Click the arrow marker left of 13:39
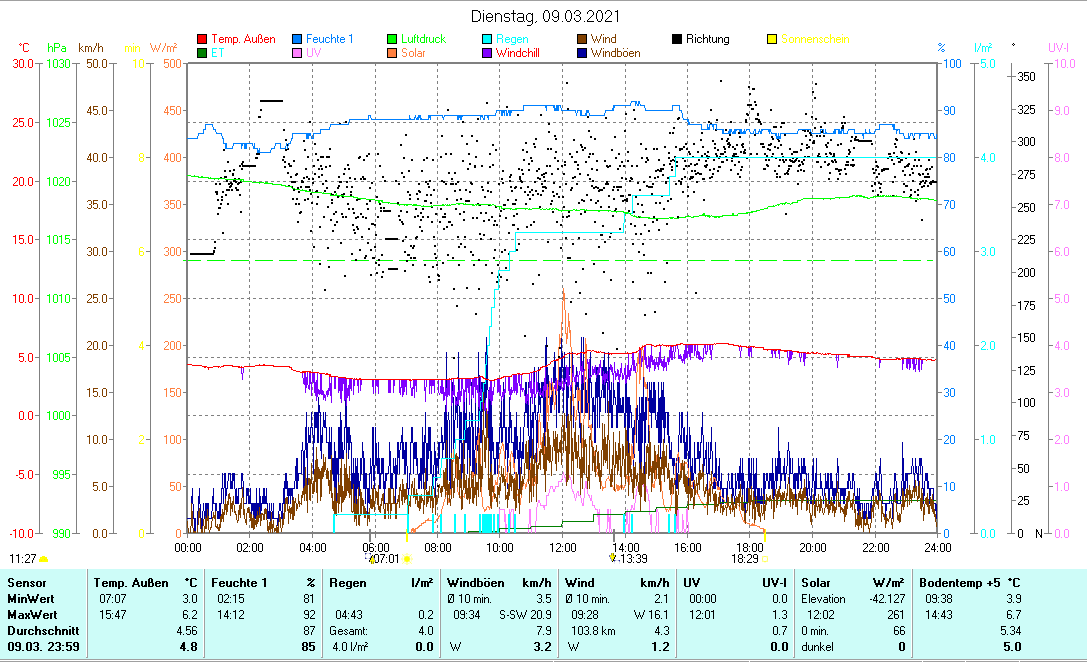The height and width of the screenshot is (662, 1087). click(612, 559)
